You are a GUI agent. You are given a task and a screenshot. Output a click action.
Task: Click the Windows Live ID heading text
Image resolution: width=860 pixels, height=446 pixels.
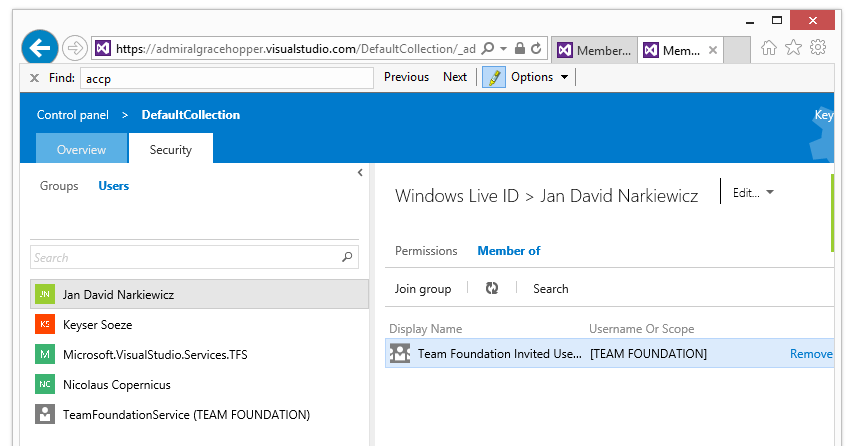click(456, 196)
